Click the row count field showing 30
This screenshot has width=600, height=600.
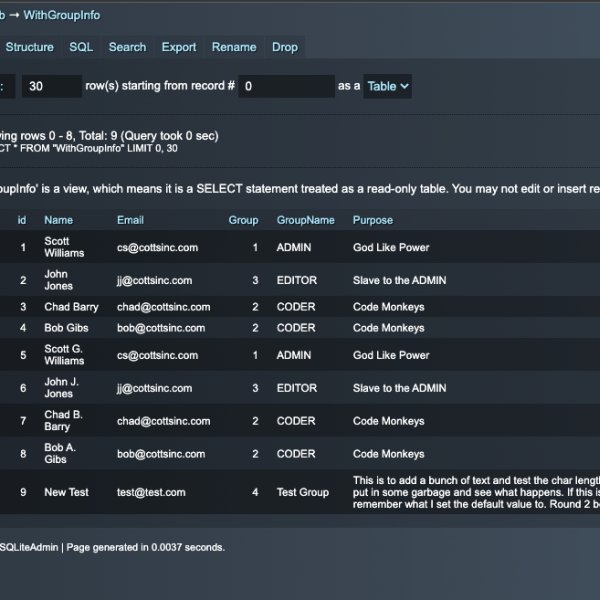pyautogui.click(x=51, y=86)
